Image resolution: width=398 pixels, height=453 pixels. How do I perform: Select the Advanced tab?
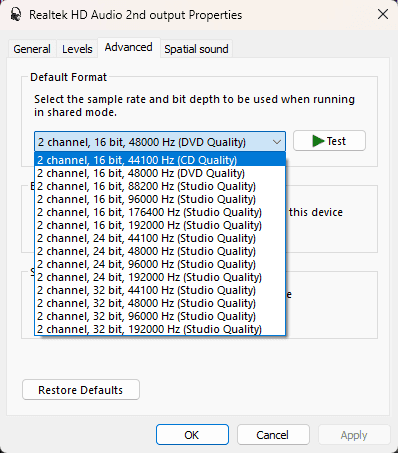(129, 47)
